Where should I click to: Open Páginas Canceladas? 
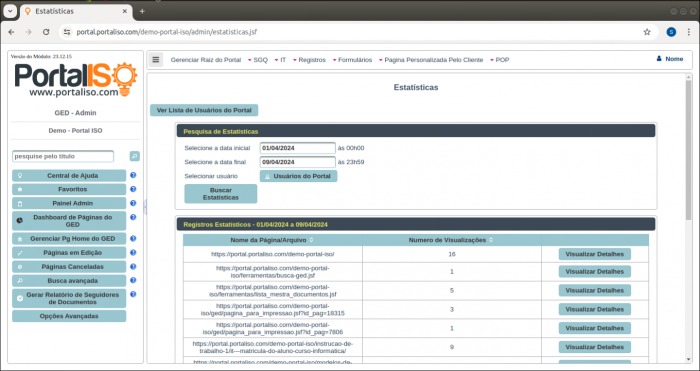coord(69,267)
